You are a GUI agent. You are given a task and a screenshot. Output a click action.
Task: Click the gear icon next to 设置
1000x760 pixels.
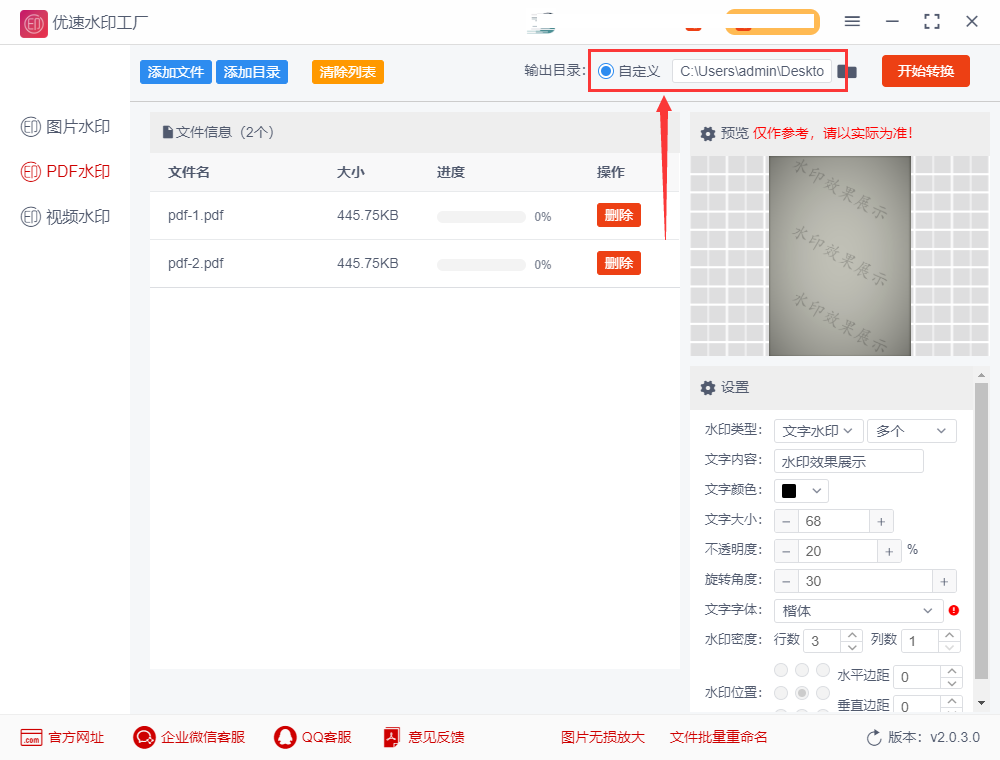click(x=708, y=388)
